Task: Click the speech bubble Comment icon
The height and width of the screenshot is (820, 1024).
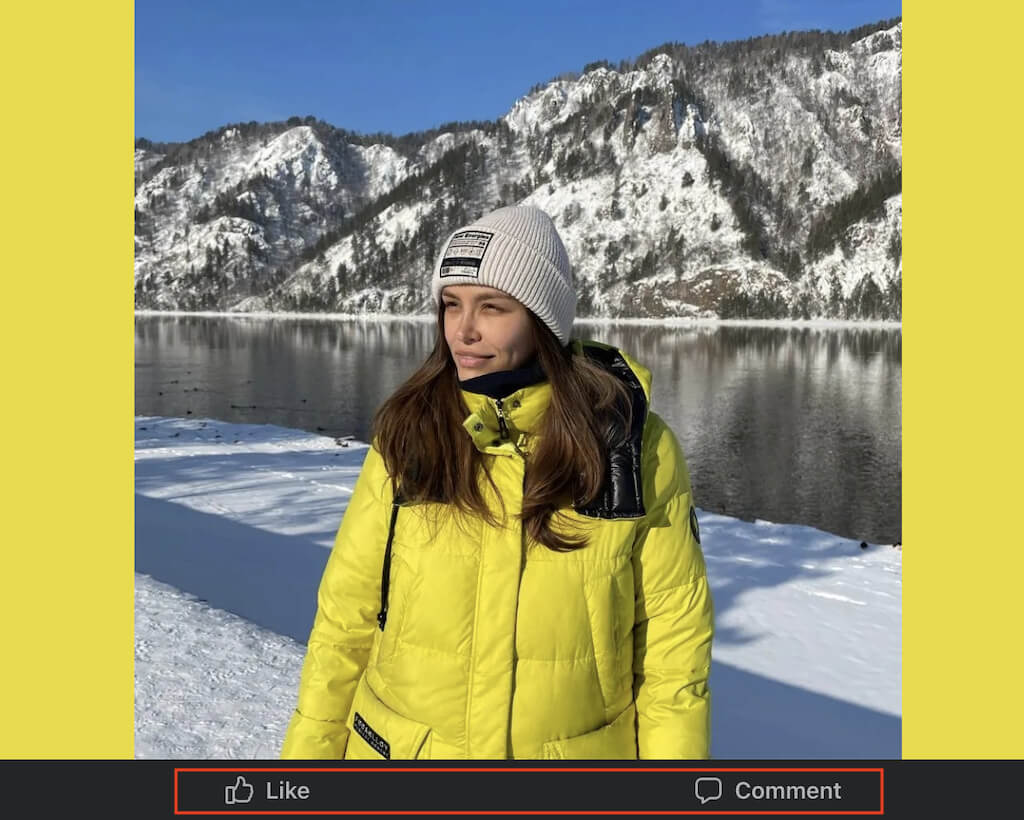Action: [x=708, y=790]
